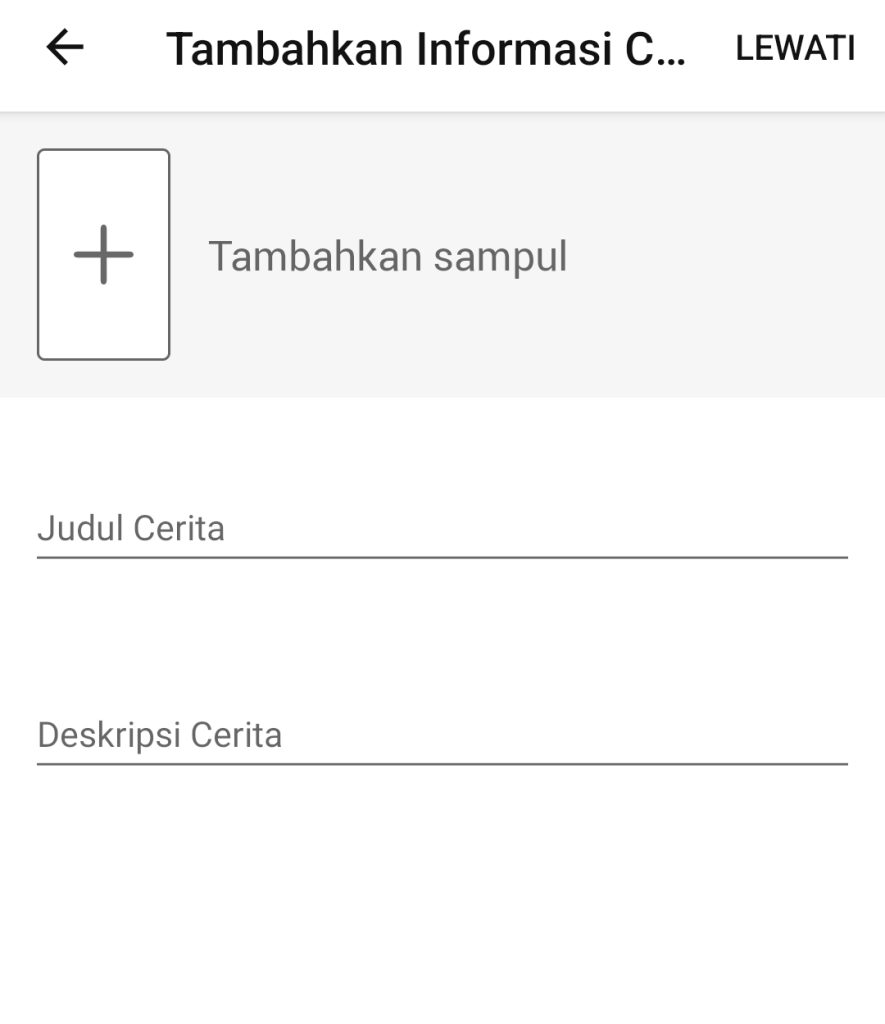Click the underline beneath Judul Cerita
Image resolution: width=885 pixels, height=1024 pixels.
[442, 556]
